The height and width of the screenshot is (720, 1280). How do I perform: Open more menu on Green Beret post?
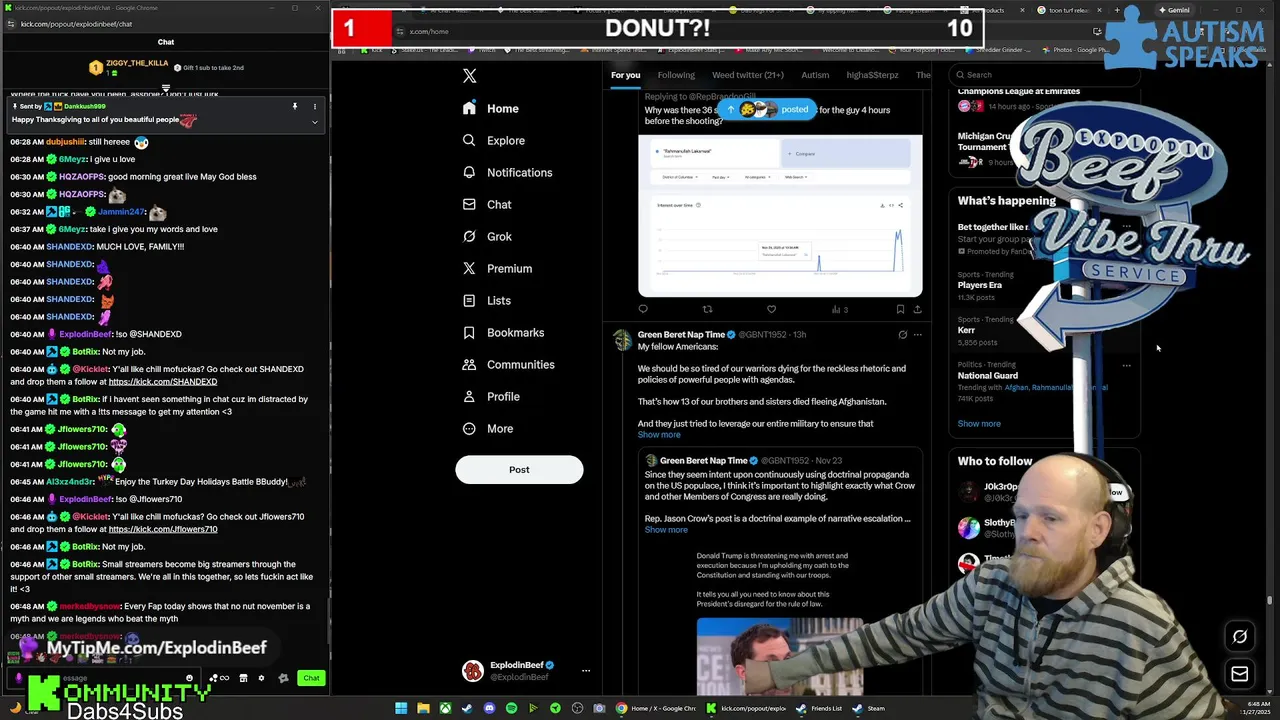(x=917, y=334)
